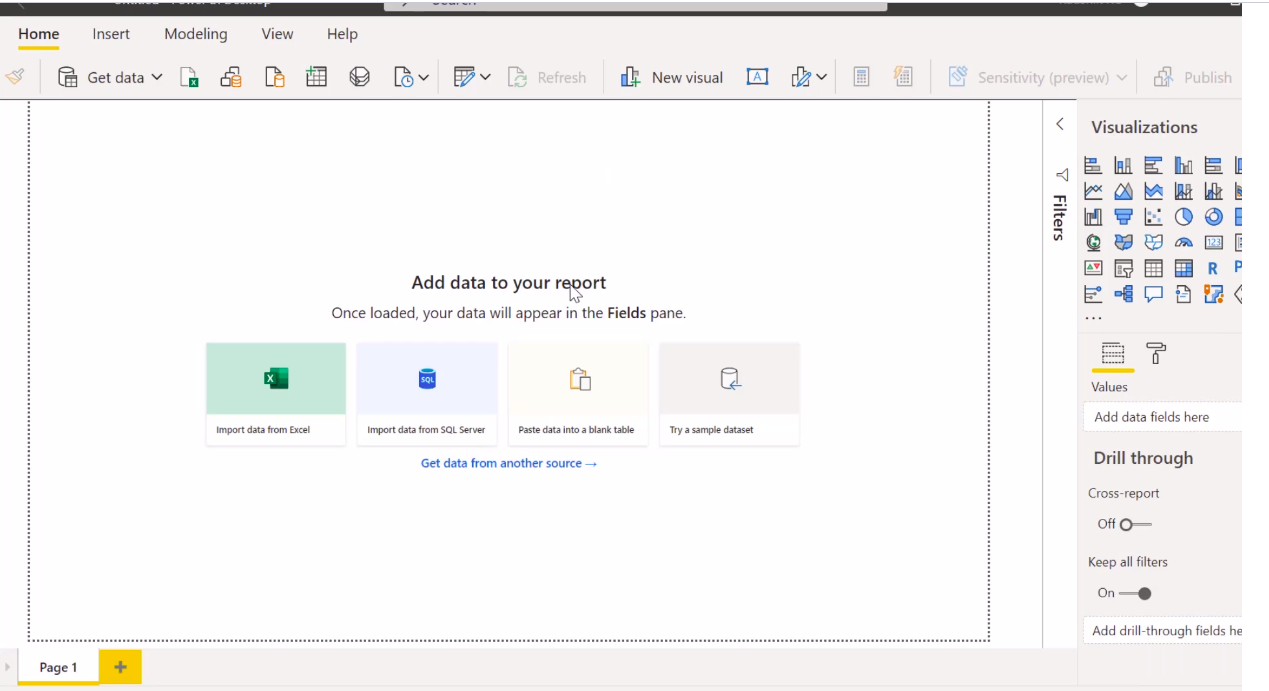Select the Key influencers visual

(1093, 294)
